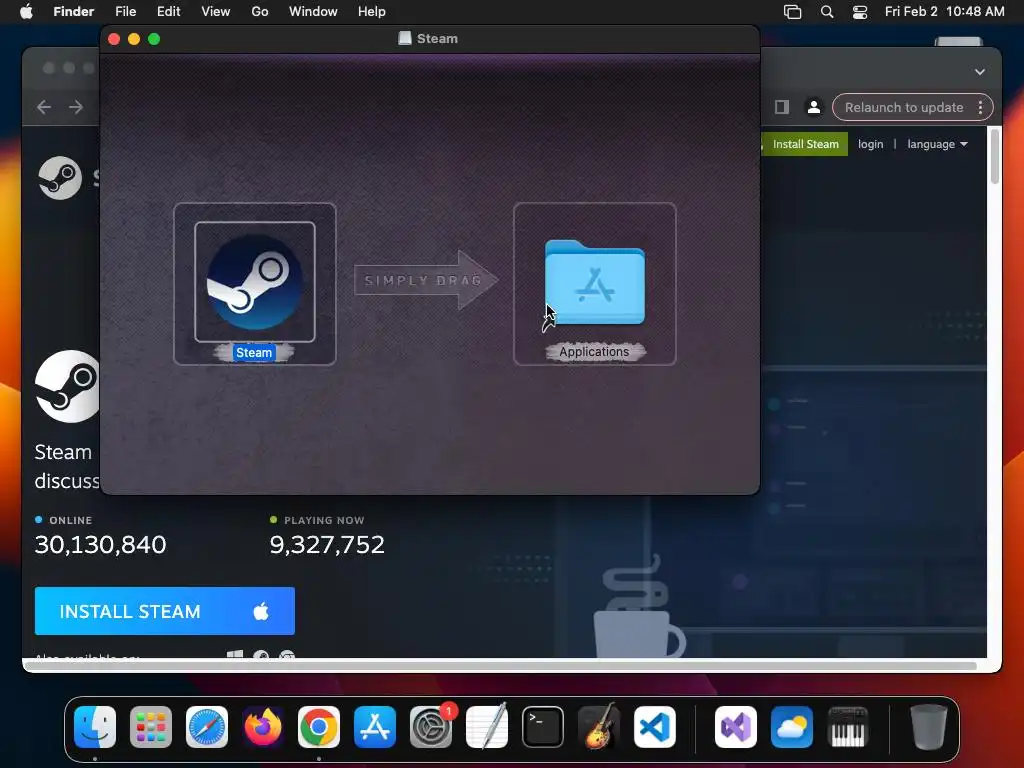Open the Window menu
Screen dimensions: 1024x768
pyautogui.click(x=313, y=12)
